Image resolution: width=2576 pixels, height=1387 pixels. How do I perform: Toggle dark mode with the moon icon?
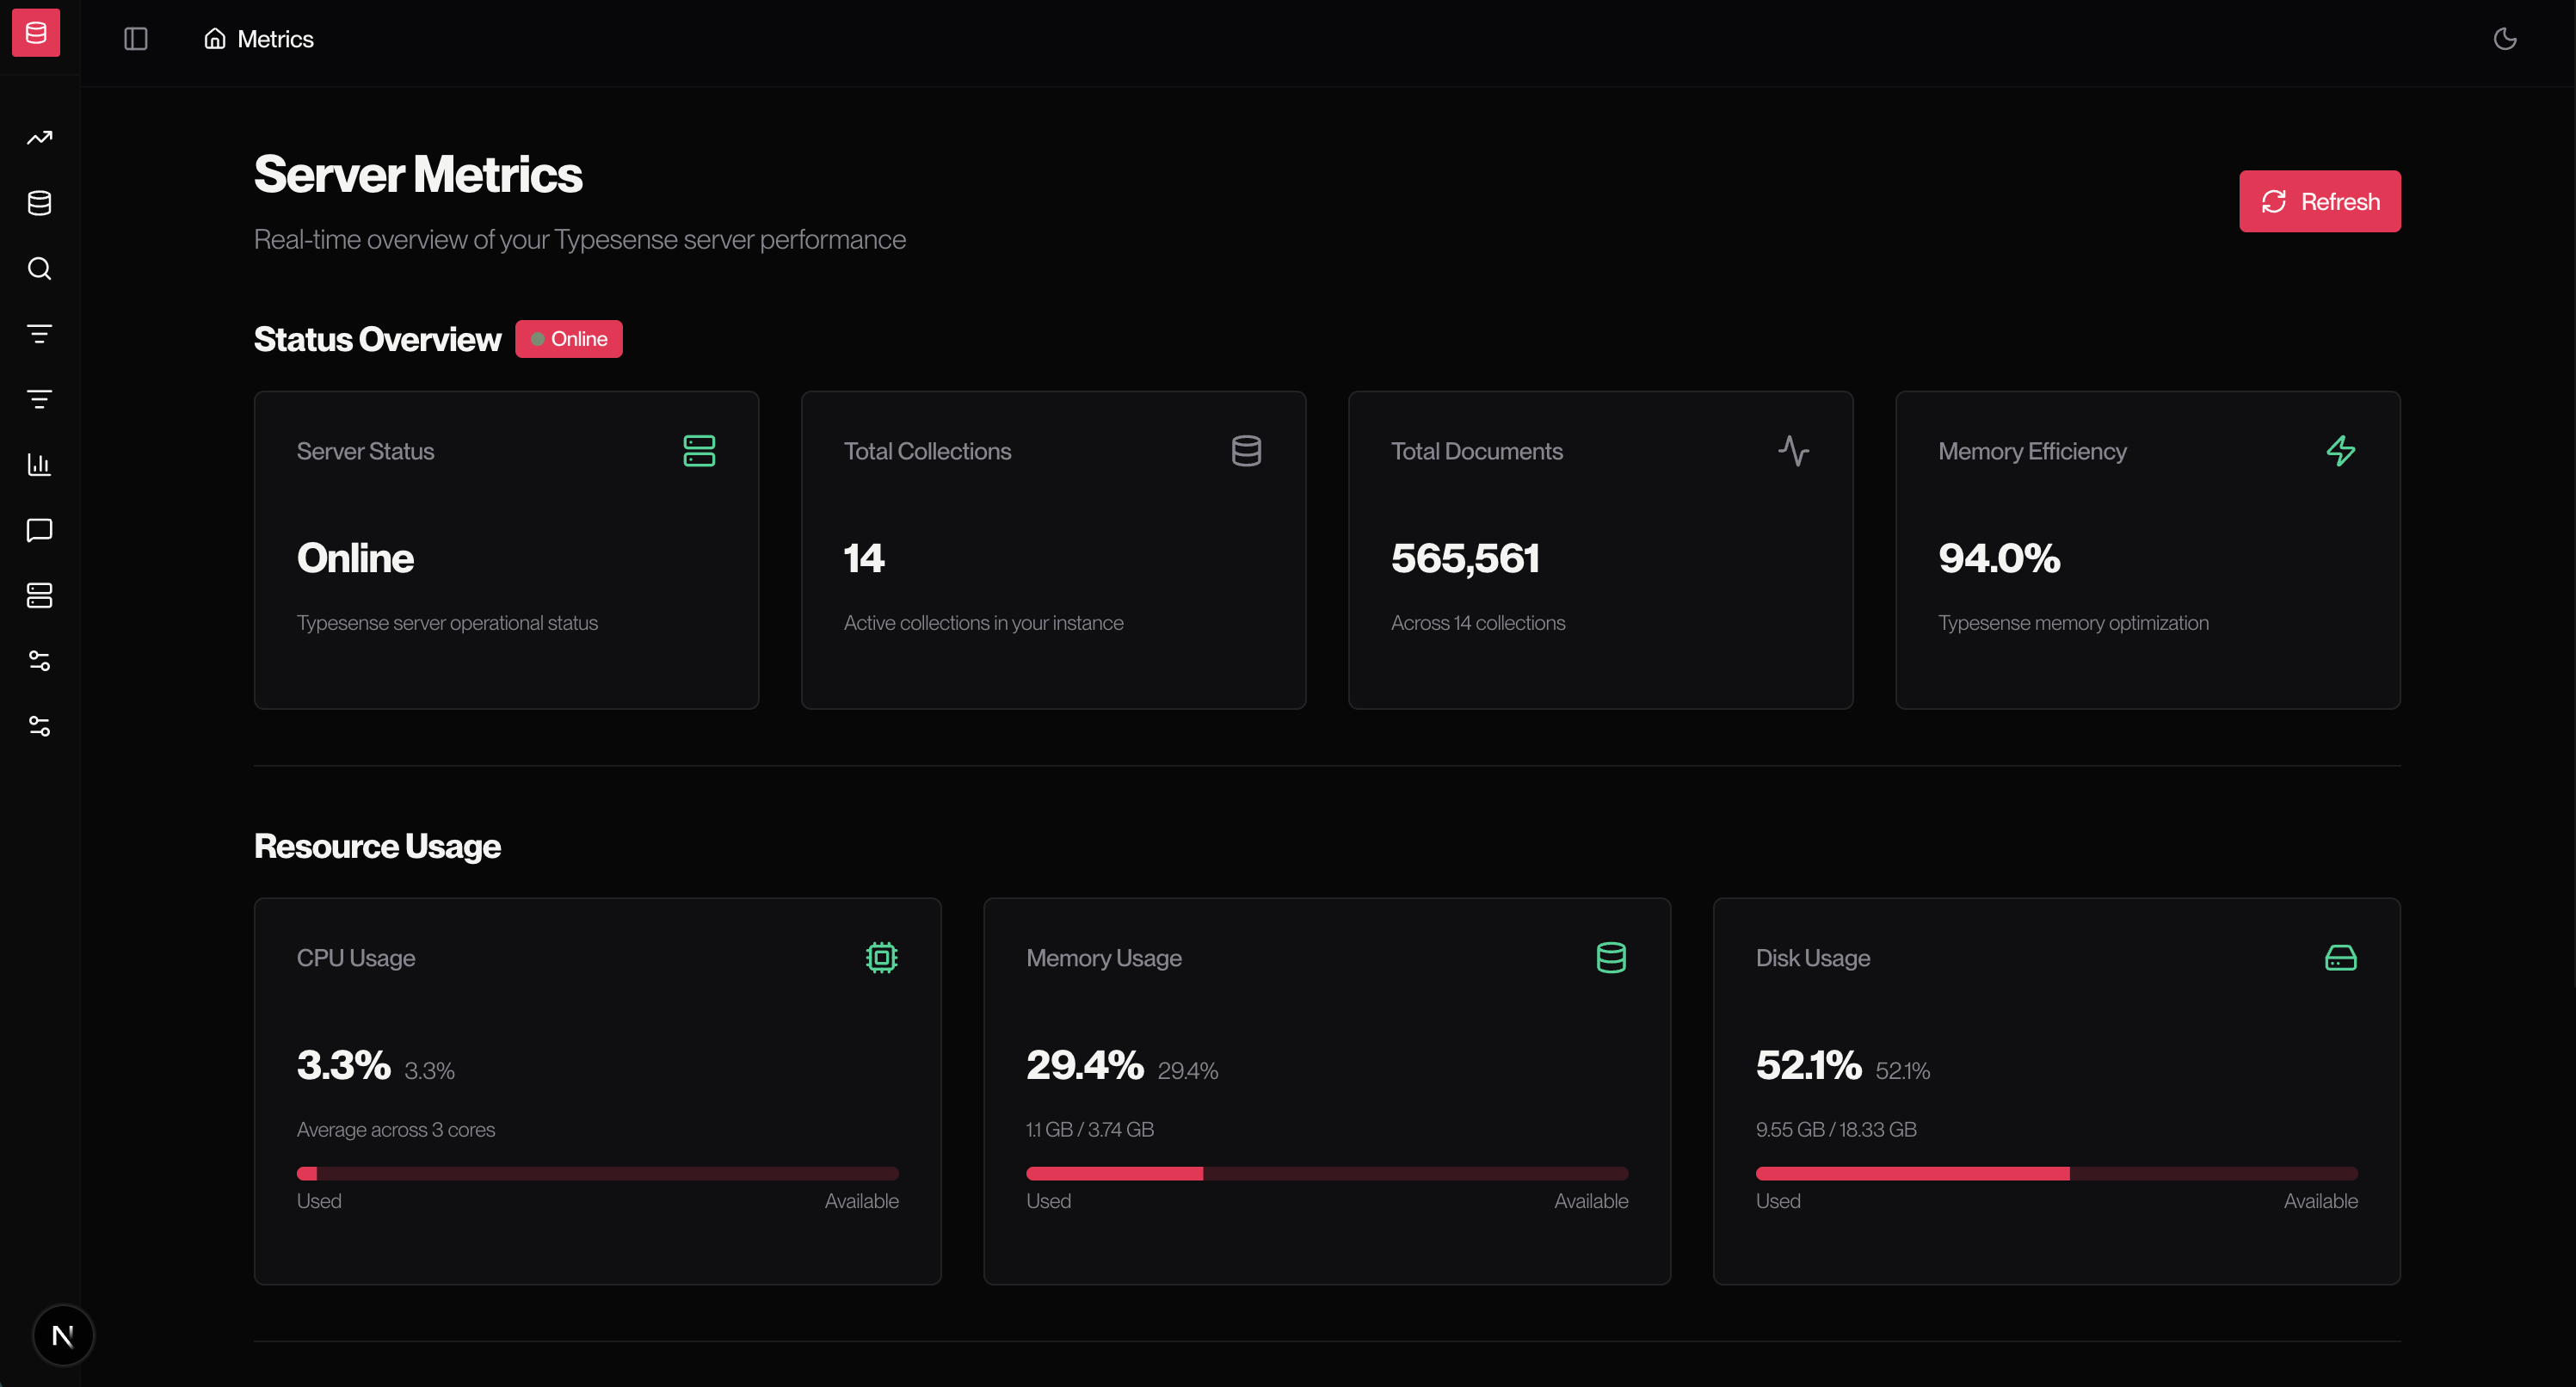(x=2505, y=38)
